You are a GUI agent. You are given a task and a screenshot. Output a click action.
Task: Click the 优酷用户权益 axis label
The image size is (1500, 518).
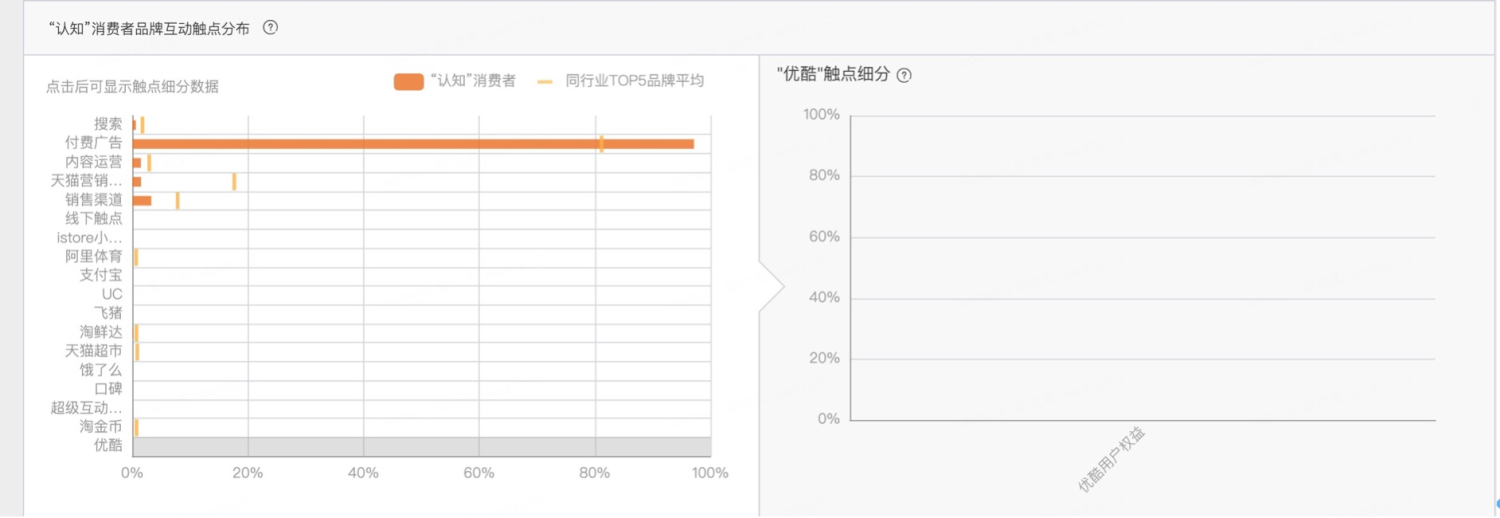1111,460
